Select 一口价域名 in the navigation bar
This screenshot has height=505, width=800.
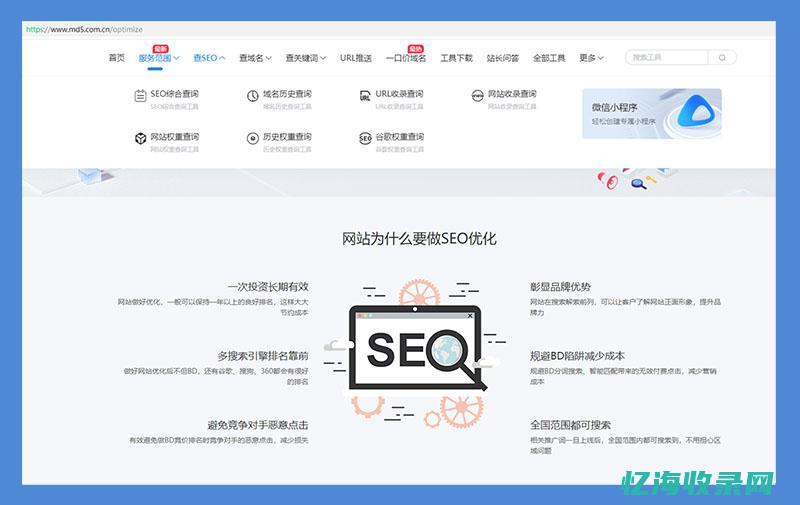(406, 58)
